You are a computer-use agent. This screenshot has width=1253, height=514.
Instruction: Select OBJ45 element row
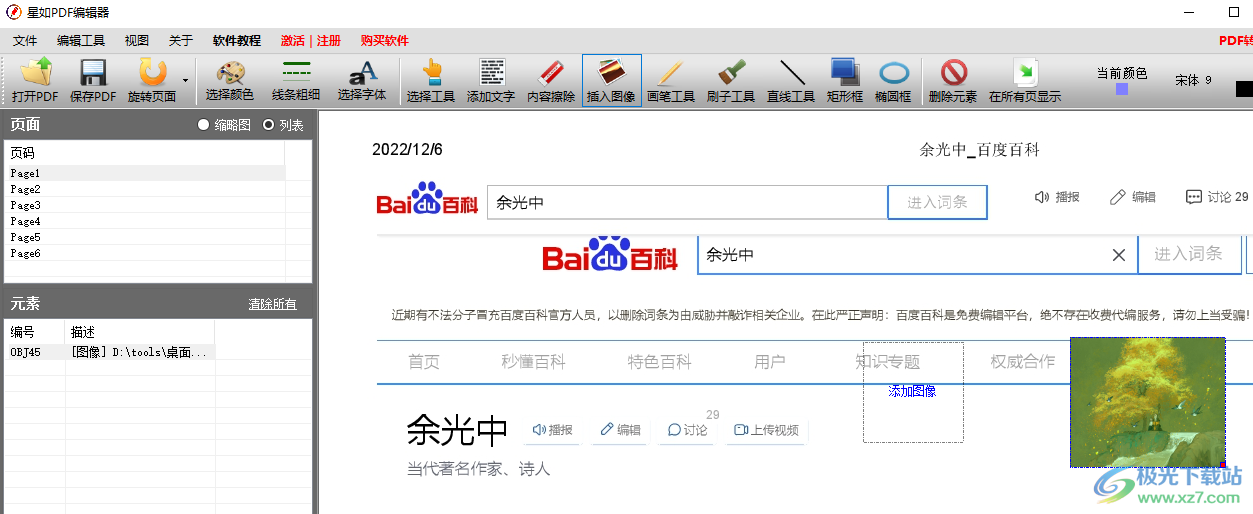point(110,352)
